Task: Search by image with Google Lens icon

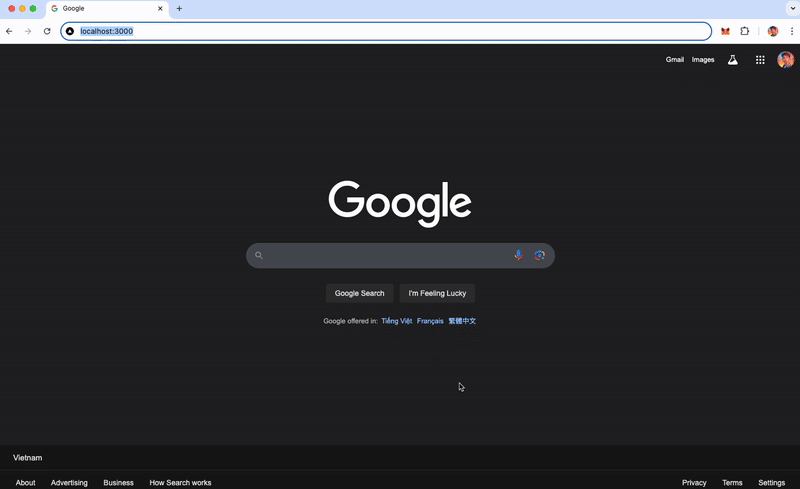Action: [x=539, y=255]
